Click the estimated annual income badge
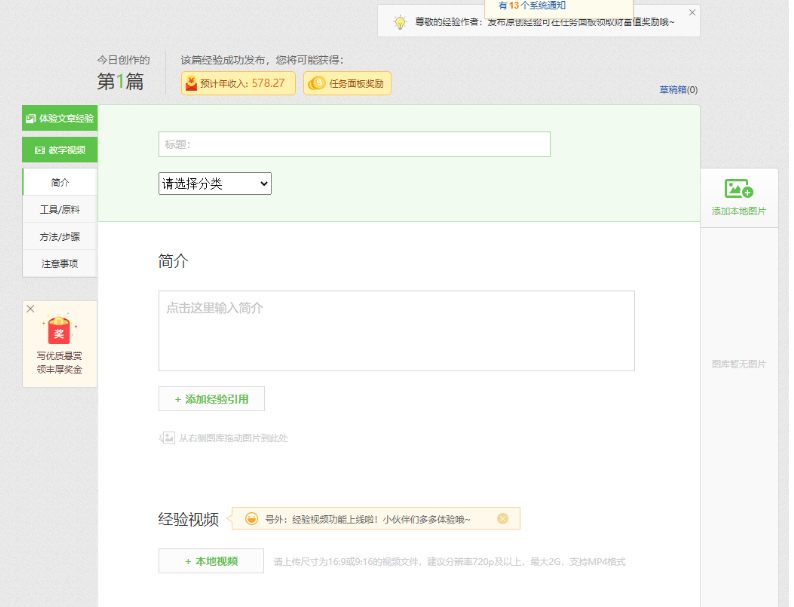 tap(238, 84)
